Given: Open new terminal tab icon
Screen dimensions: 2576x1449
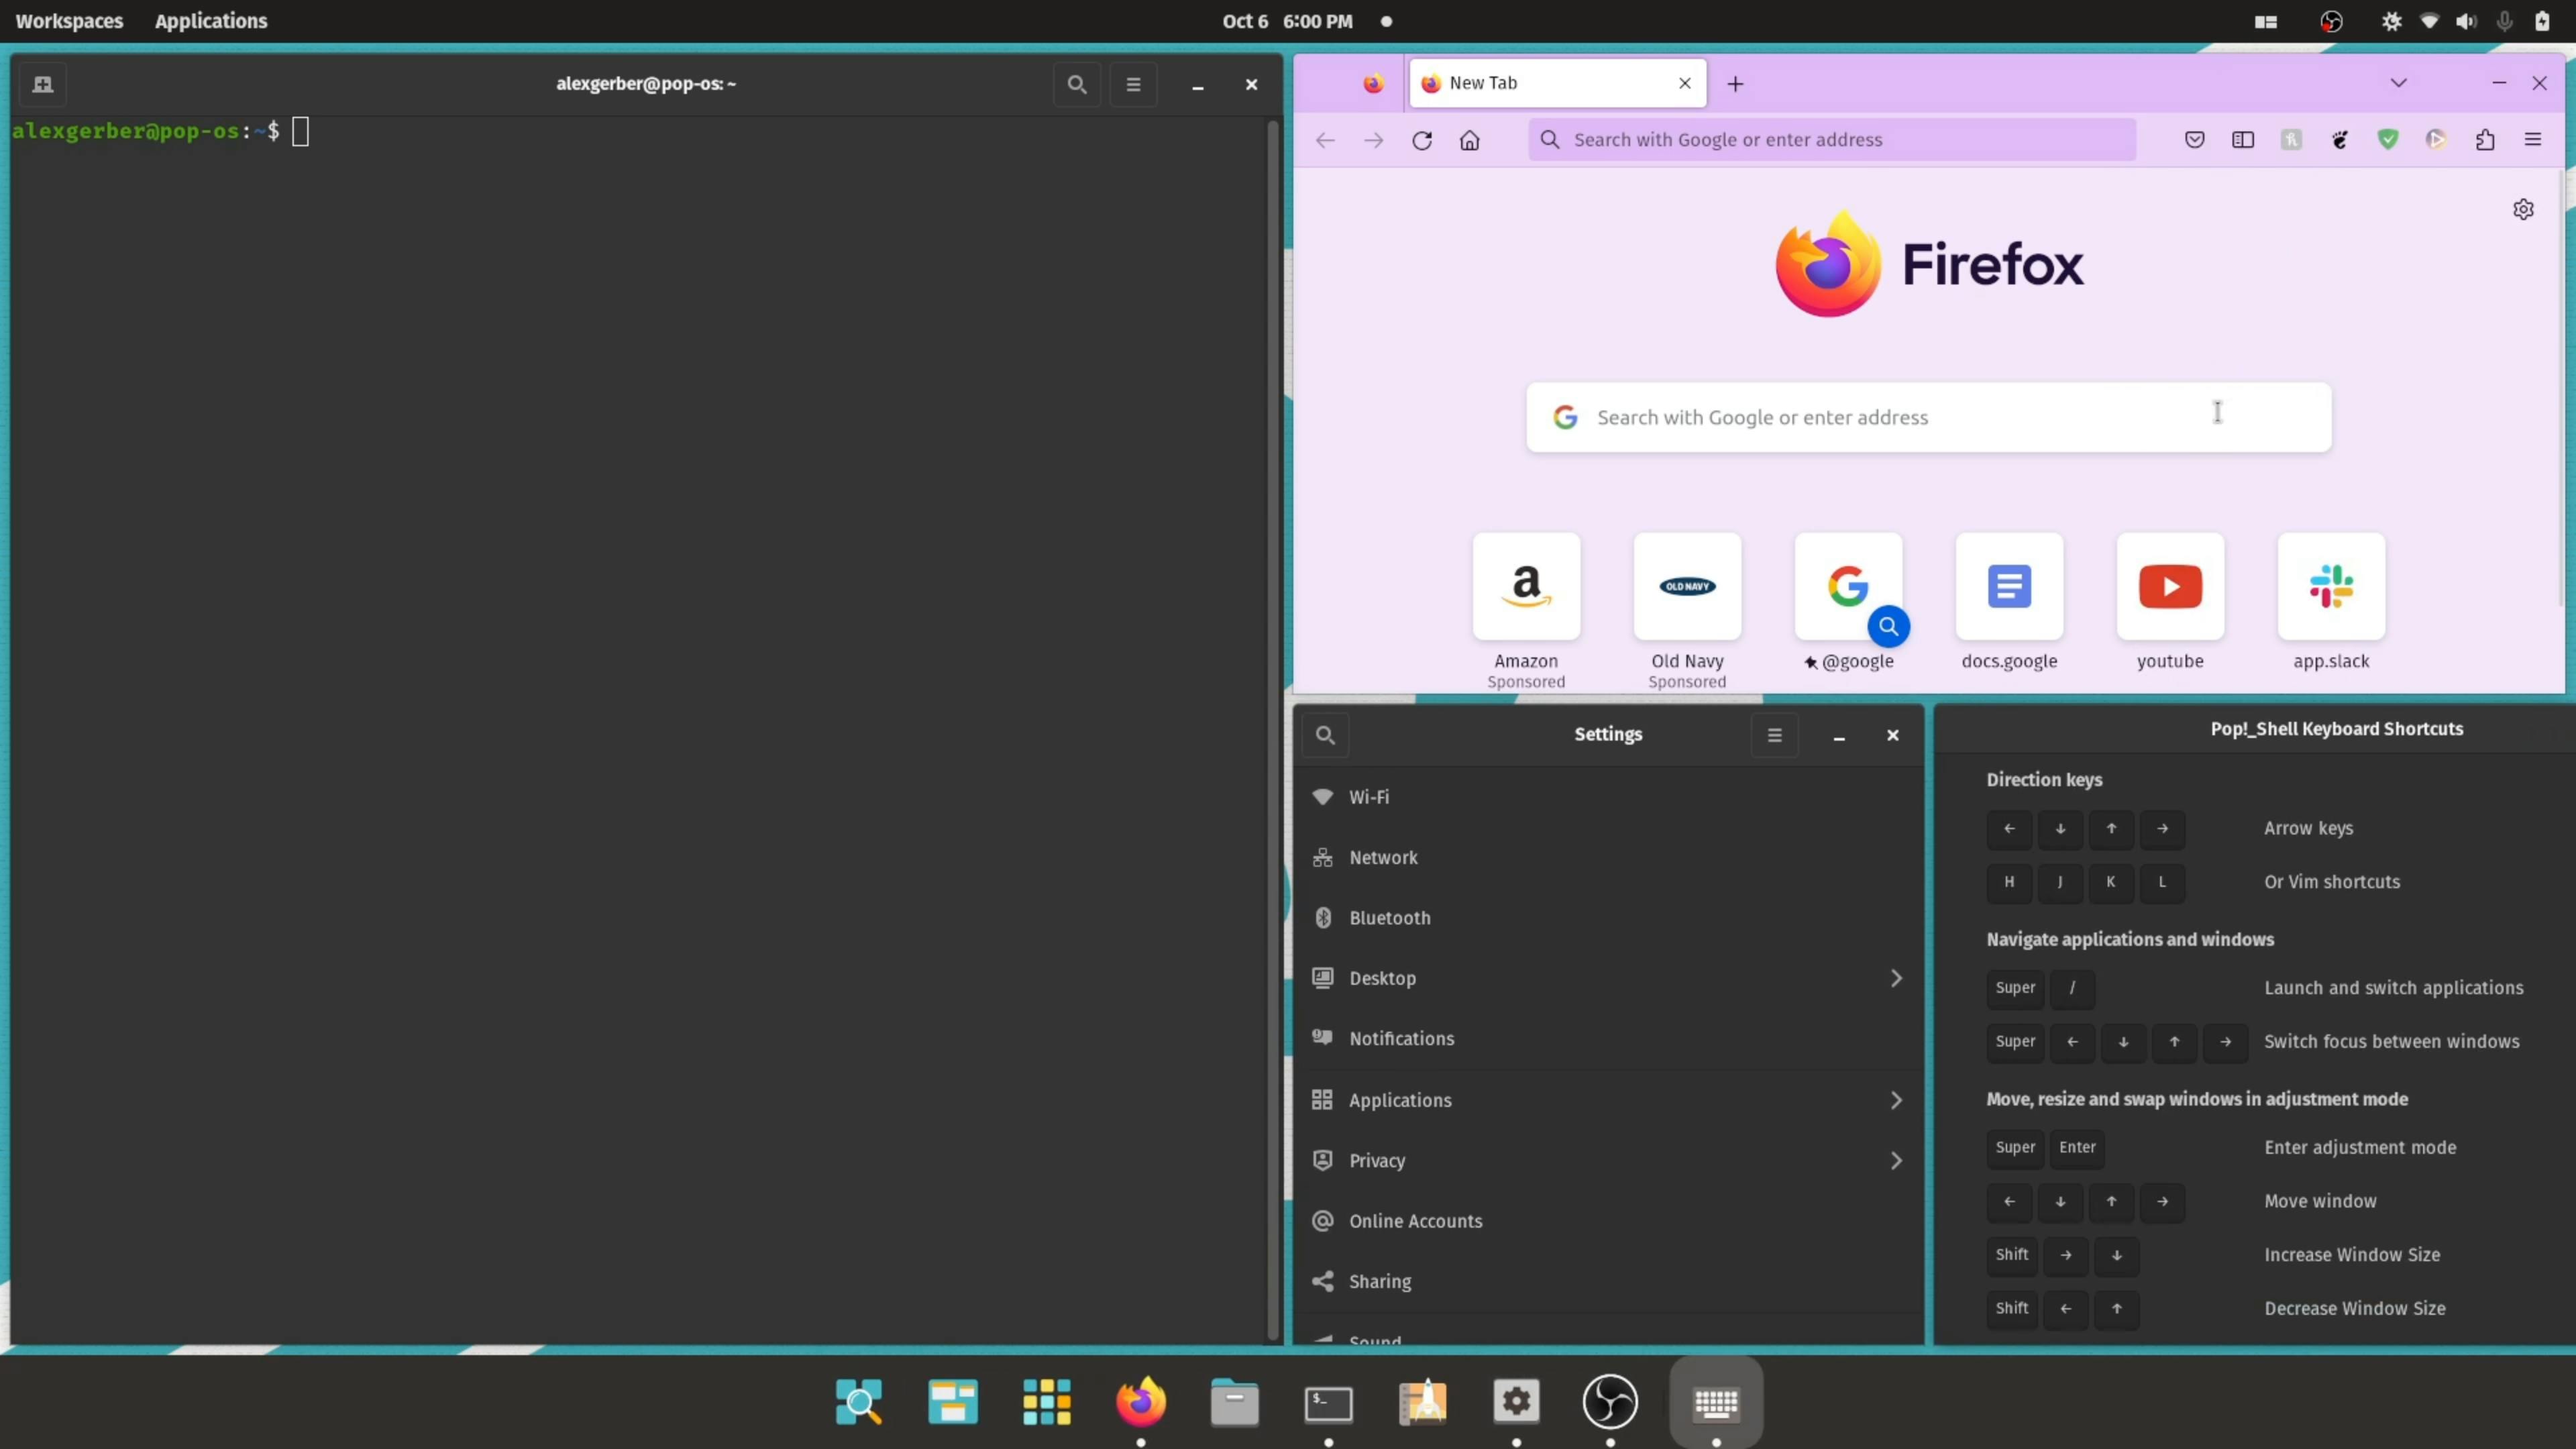Looking at the screenshot, I should (x=43, y=84).
